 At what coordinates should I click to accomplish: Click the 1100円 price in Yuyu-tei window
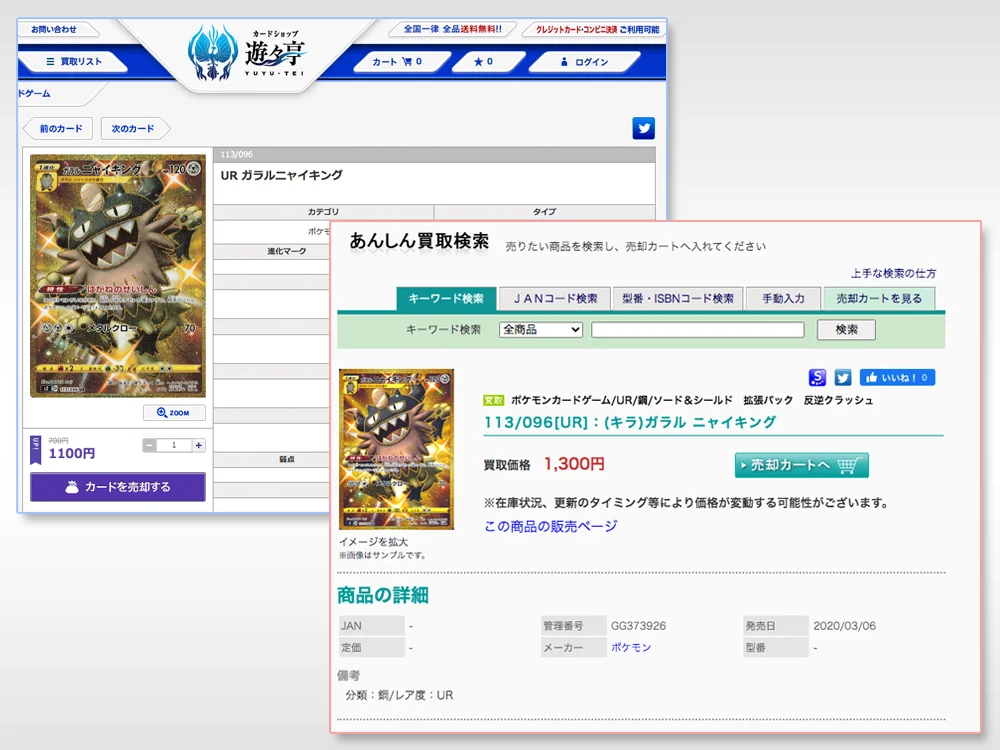pos(71,453)
